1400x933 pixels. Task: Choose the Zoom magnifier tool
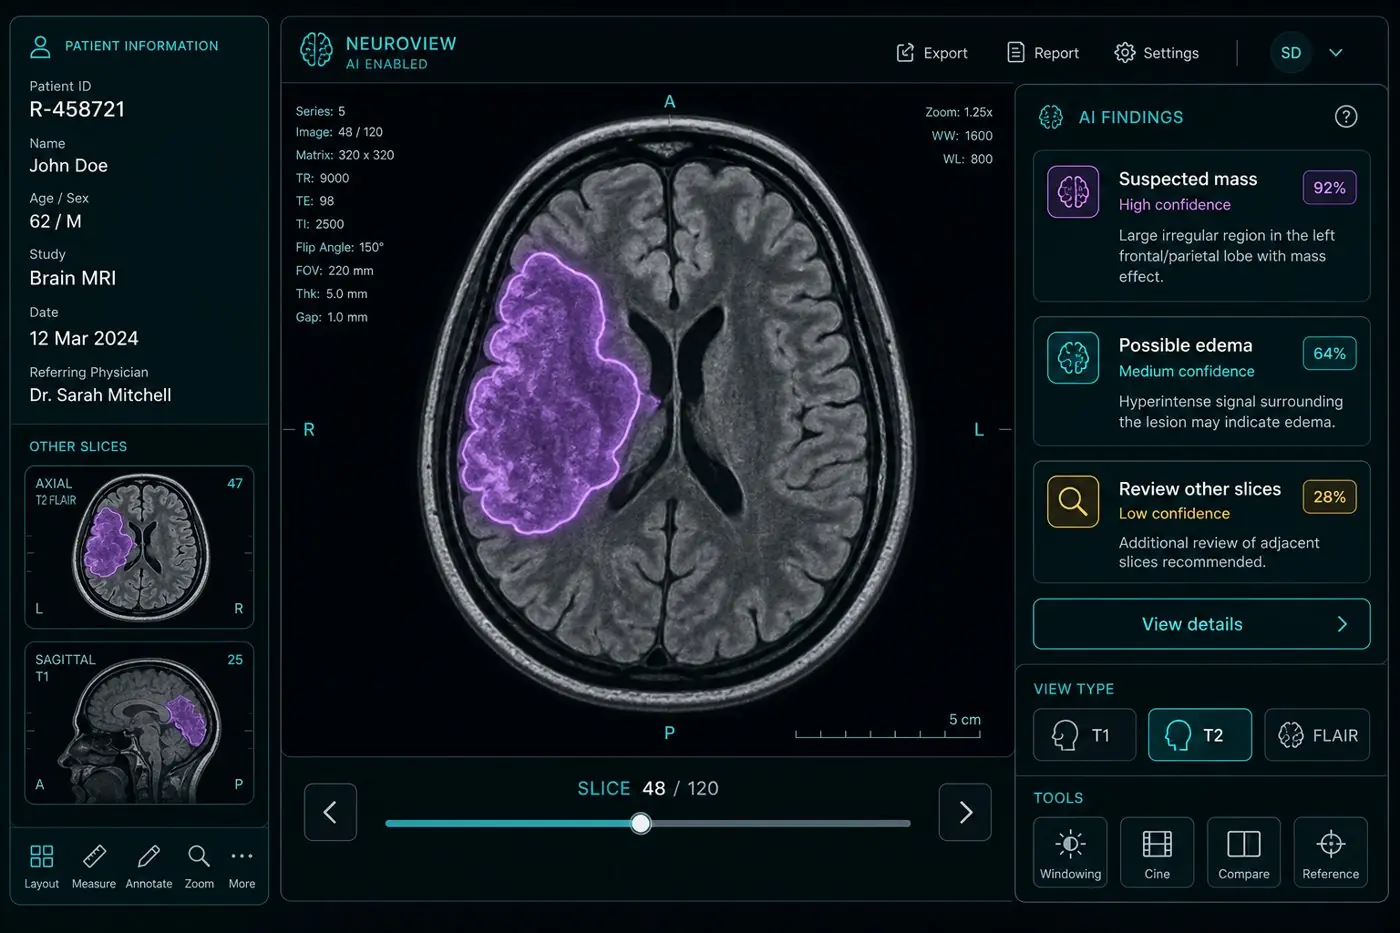click(199, 866)
